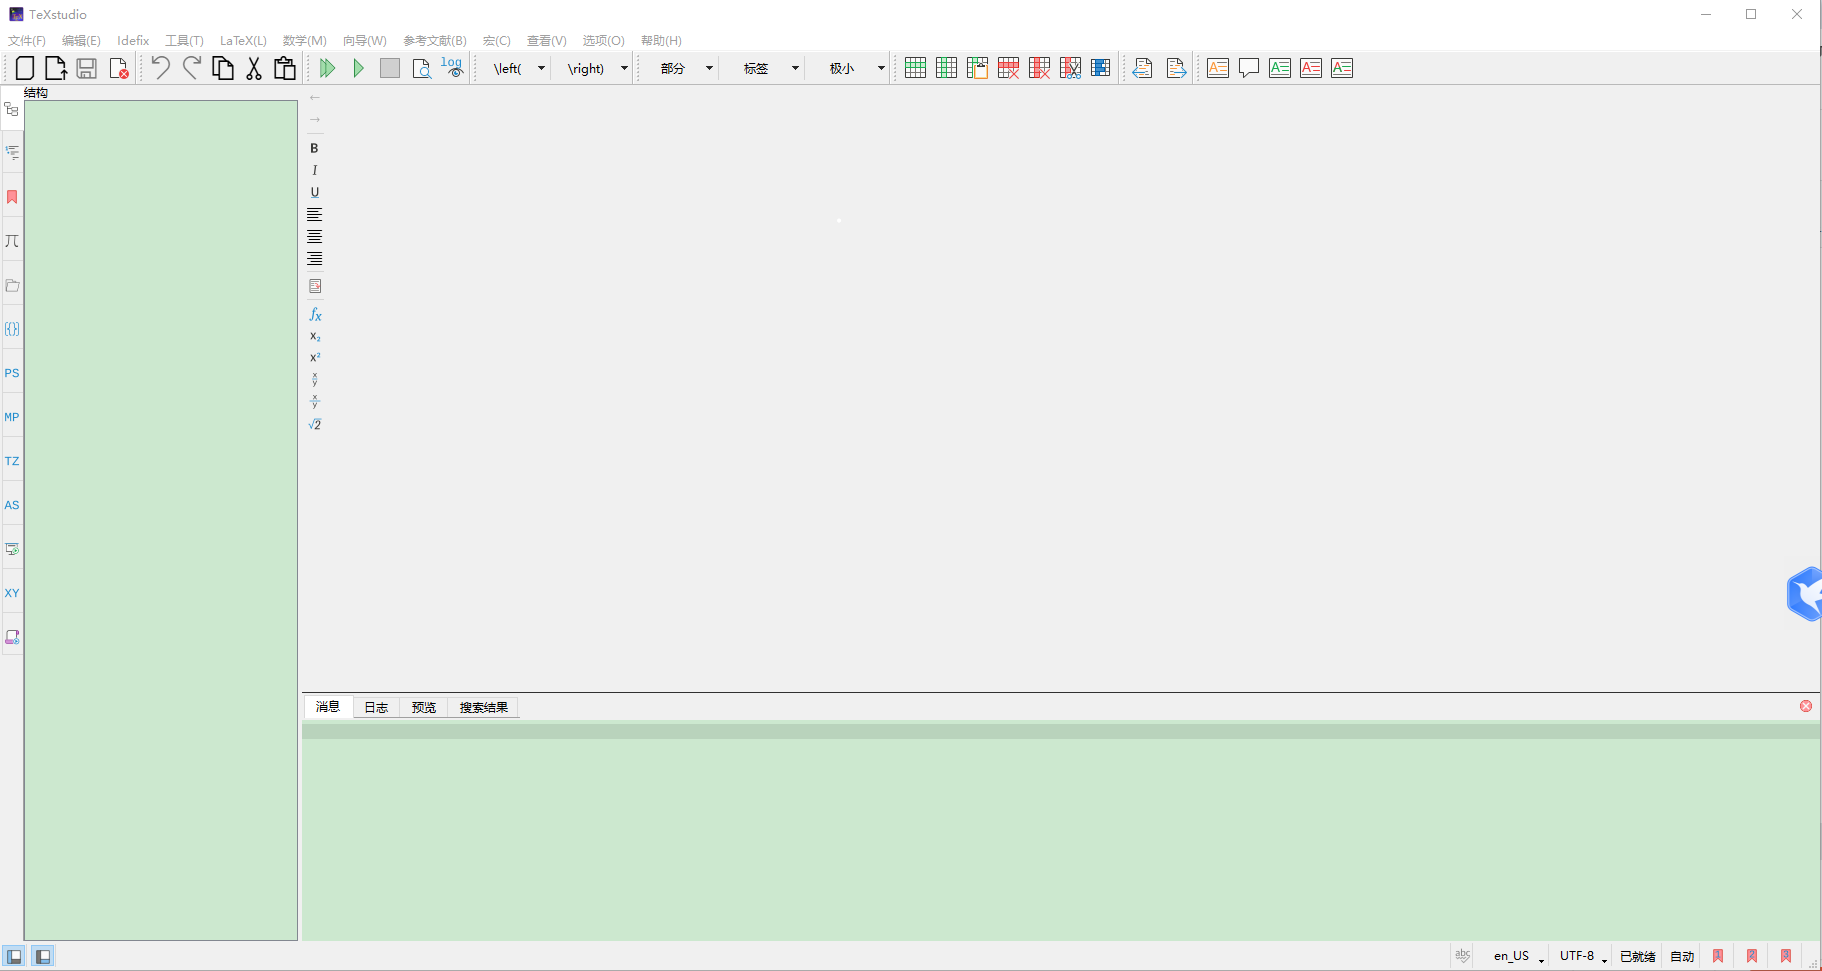Open the LaTeX(L) menu
The width and height of the screenshot is (1822, 971).
(243, 41)
